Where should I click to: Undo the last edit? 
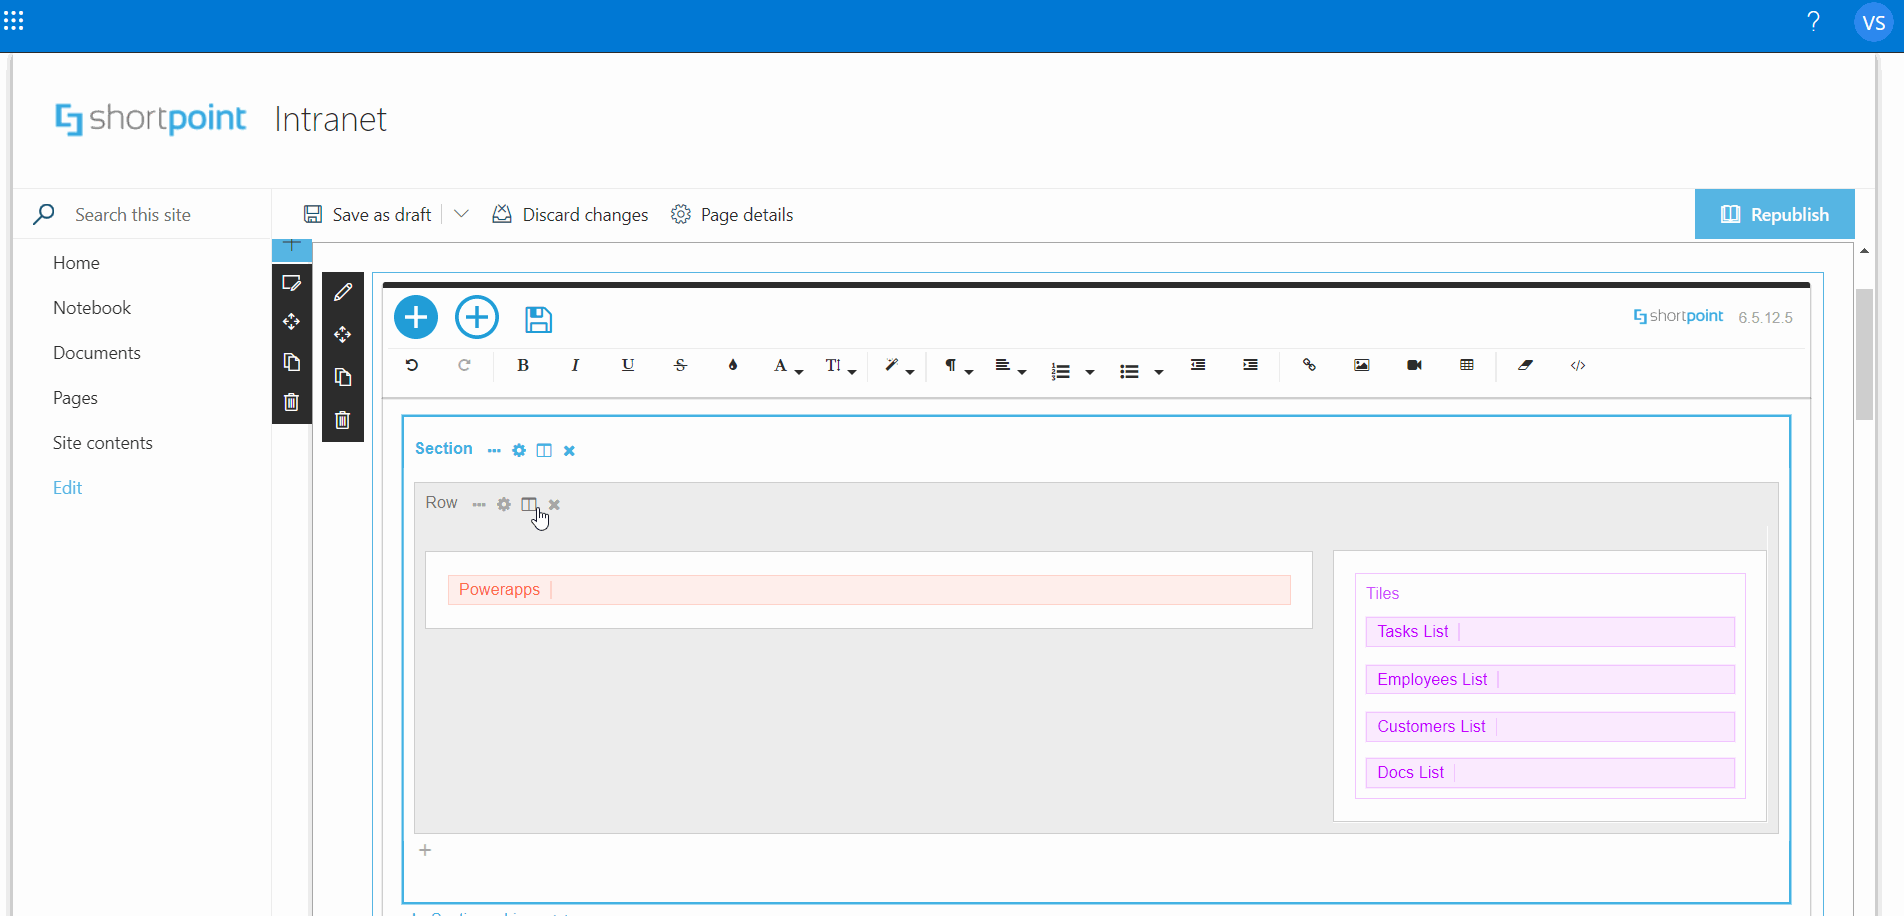[411, 366]
